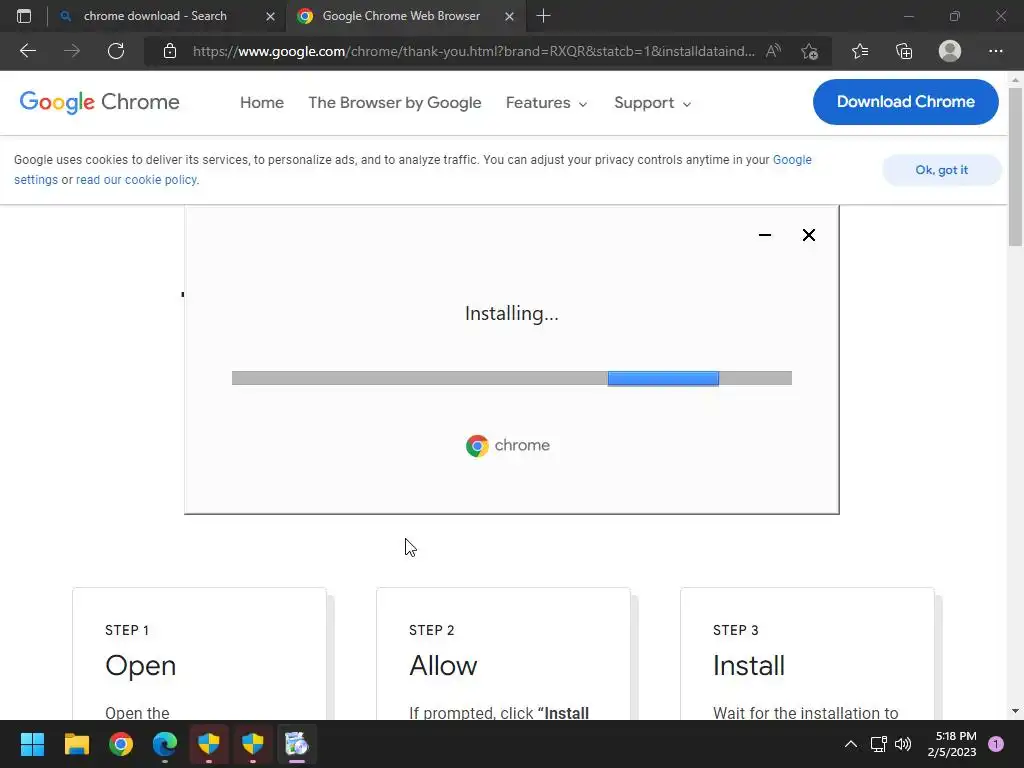This screenshot has width=1024, height=768.
Task: Open the read our cookie policy link
Action: (137, 180)
